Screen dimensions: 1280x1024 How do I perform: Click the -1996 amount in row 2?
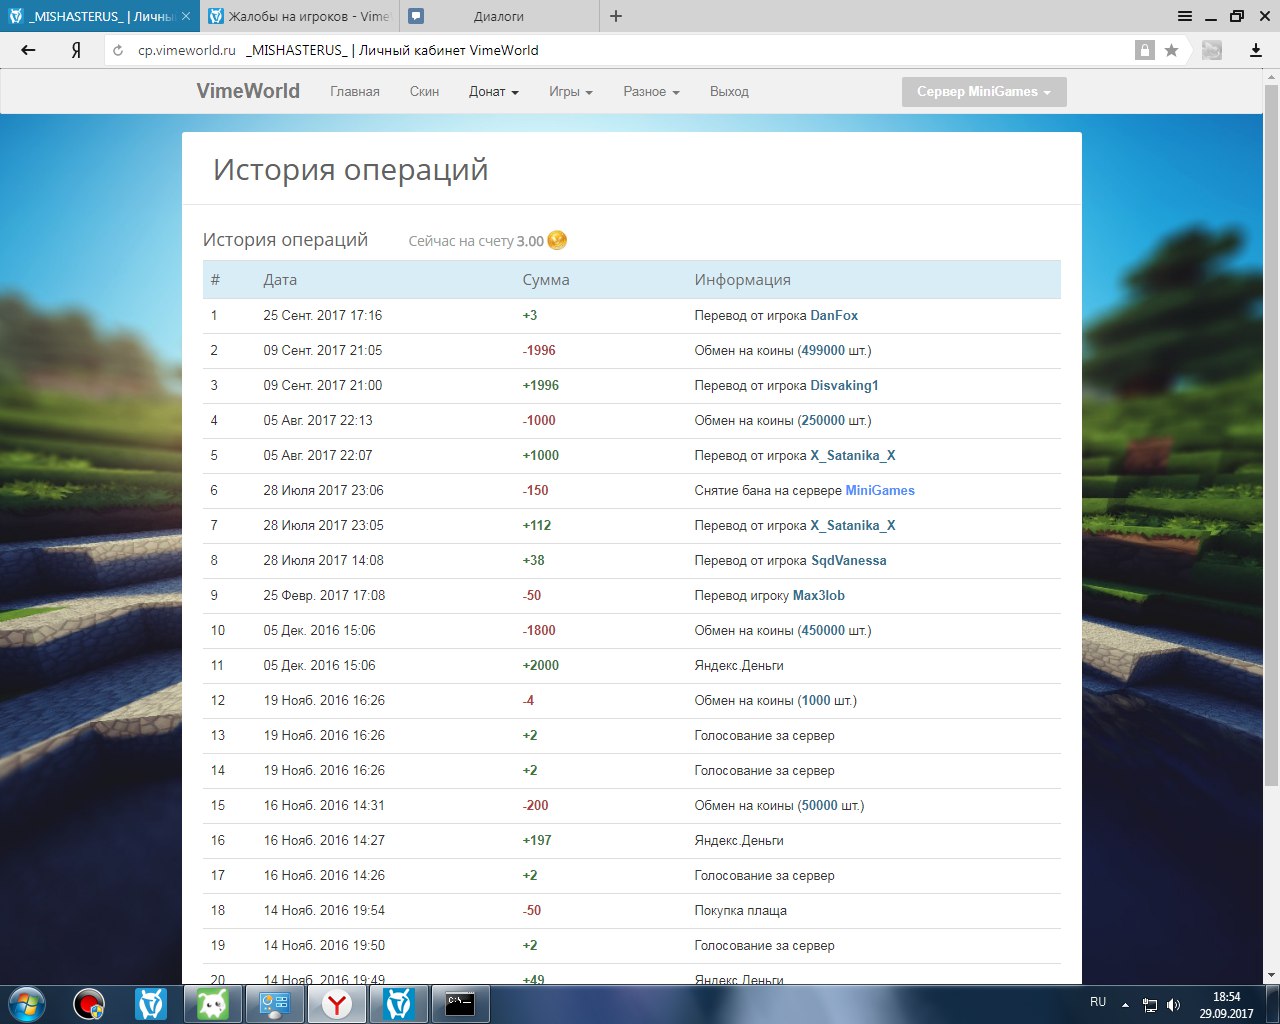point(539,350)
